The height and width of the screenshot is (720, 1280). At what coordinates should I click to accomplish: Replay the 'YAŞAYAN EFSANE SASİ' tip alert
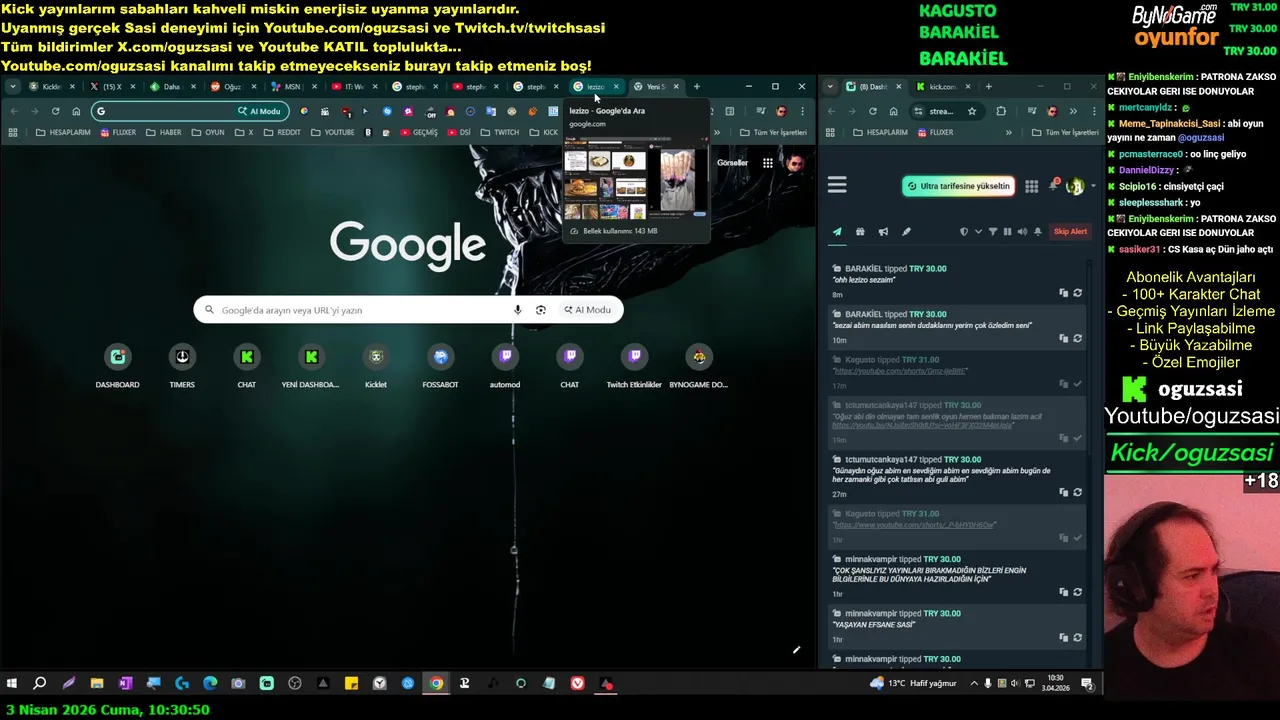point(1077,637)
